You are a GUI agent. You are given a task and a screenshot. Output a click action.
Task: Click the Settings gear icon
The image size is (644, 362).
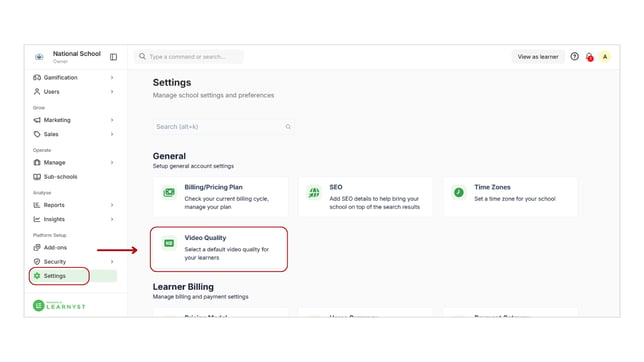pos(37,276)
